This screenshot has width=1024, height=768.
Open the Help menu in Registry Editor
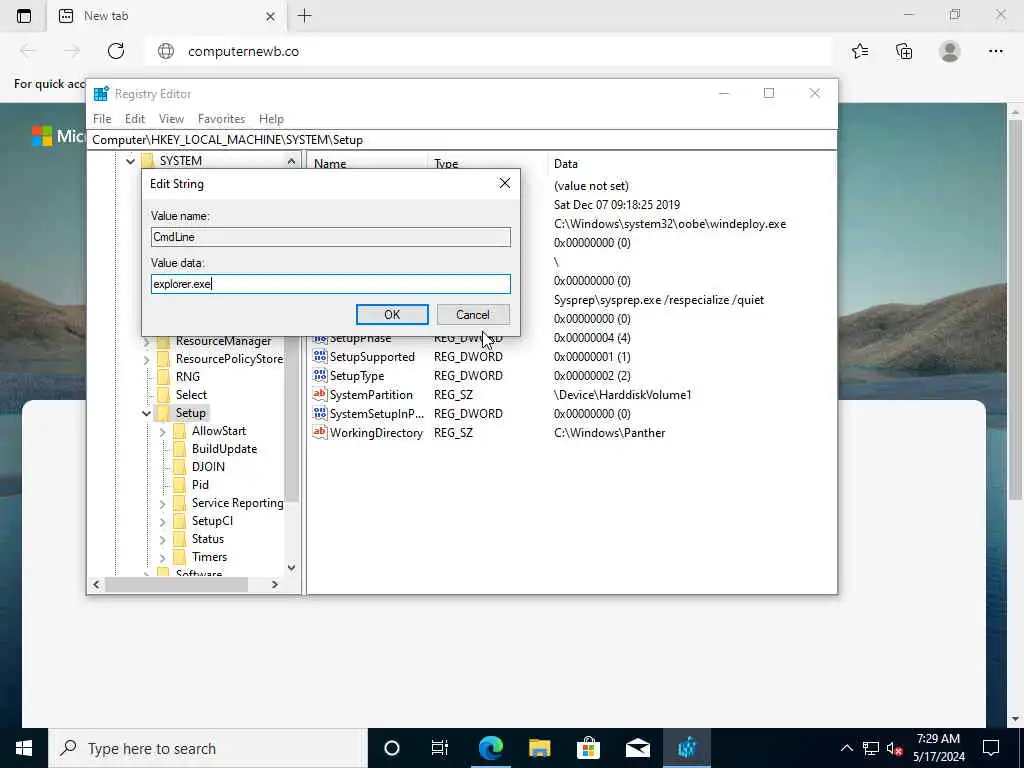pos(271,119)
